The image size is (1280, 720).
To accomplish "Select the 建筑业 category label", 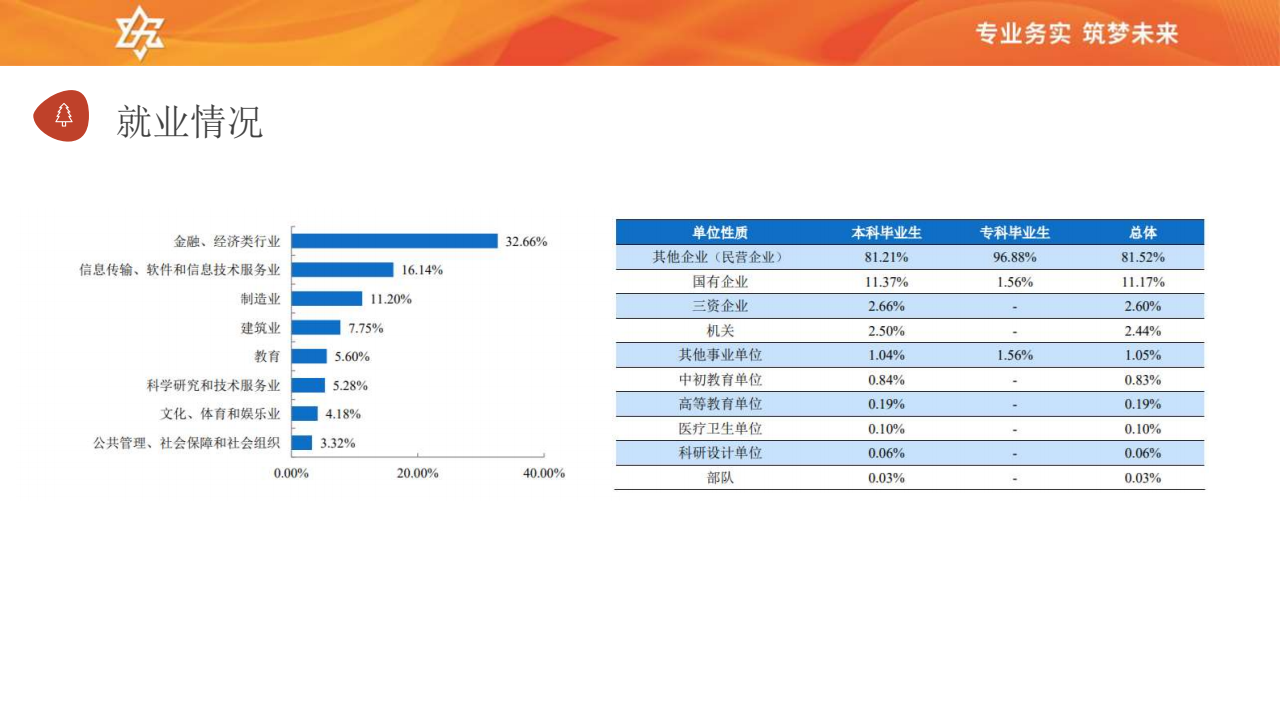I will (261, 328).
